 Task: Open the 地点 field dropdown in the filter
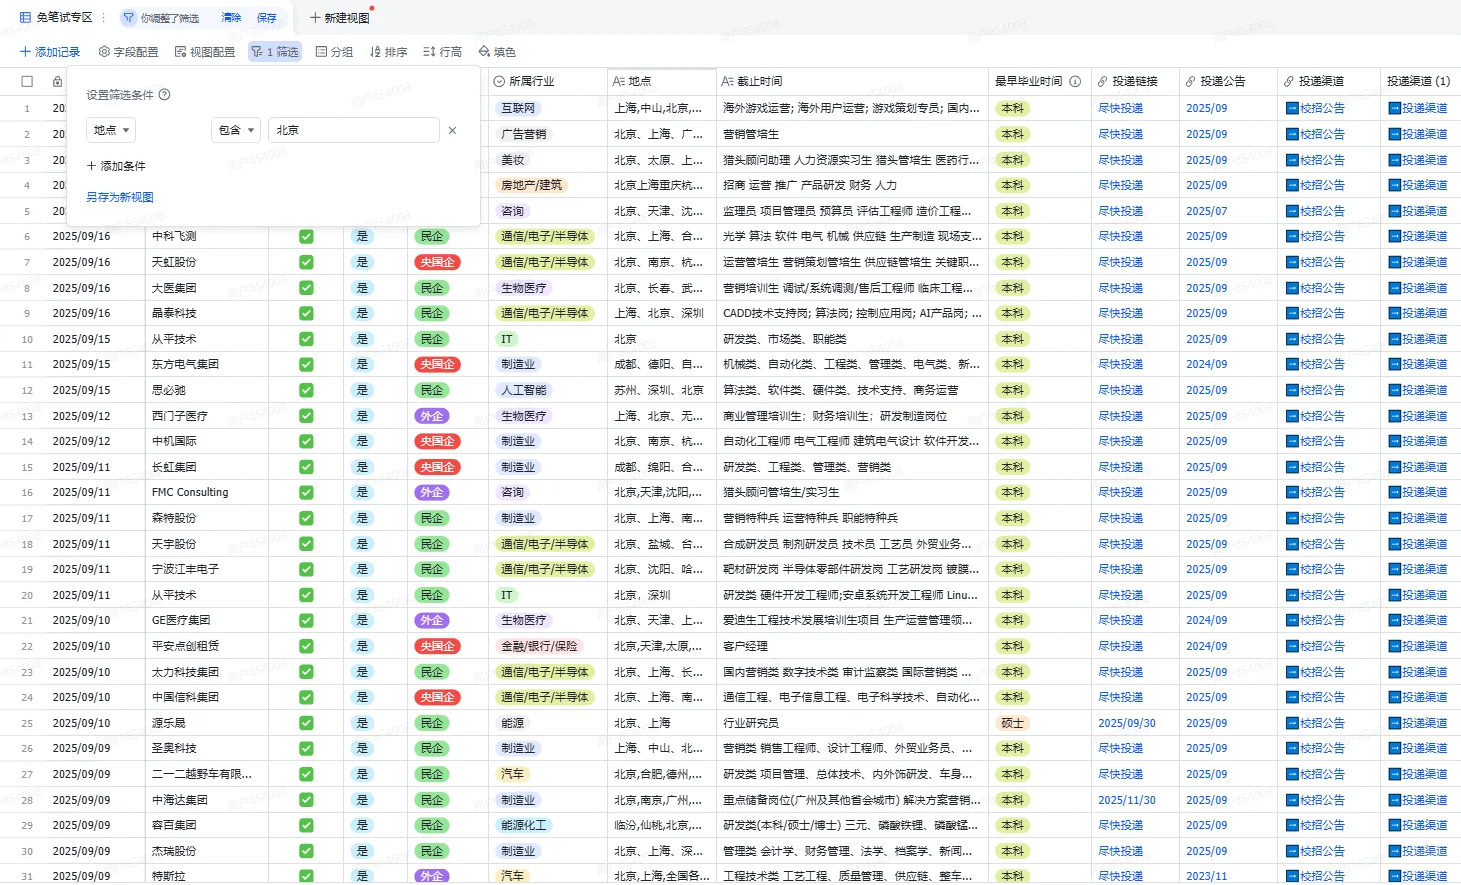[x=110, y=130]
